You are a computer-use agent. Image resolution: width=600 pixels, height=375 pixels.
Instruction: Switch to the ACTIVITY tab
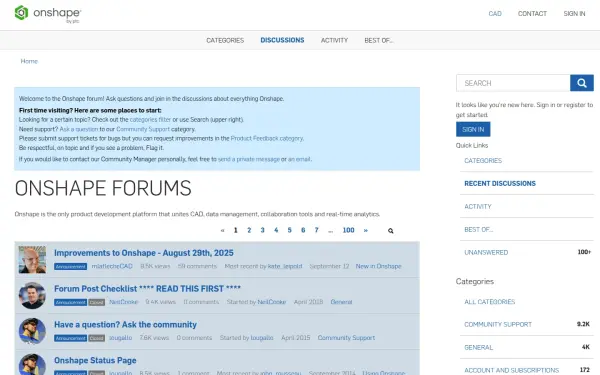pyautogui.click(x=334, y=40)
